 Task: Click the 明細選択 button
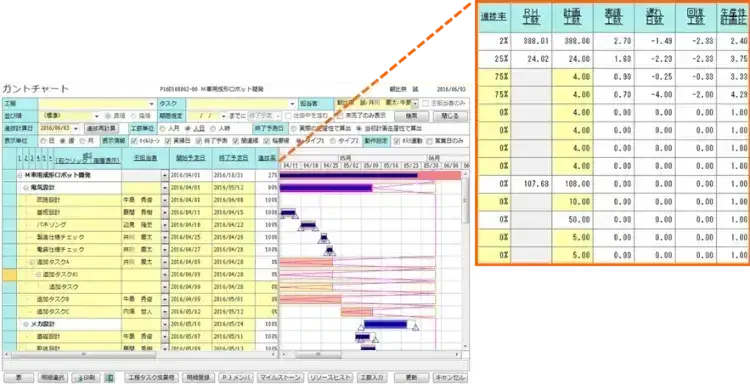[53, 377]
